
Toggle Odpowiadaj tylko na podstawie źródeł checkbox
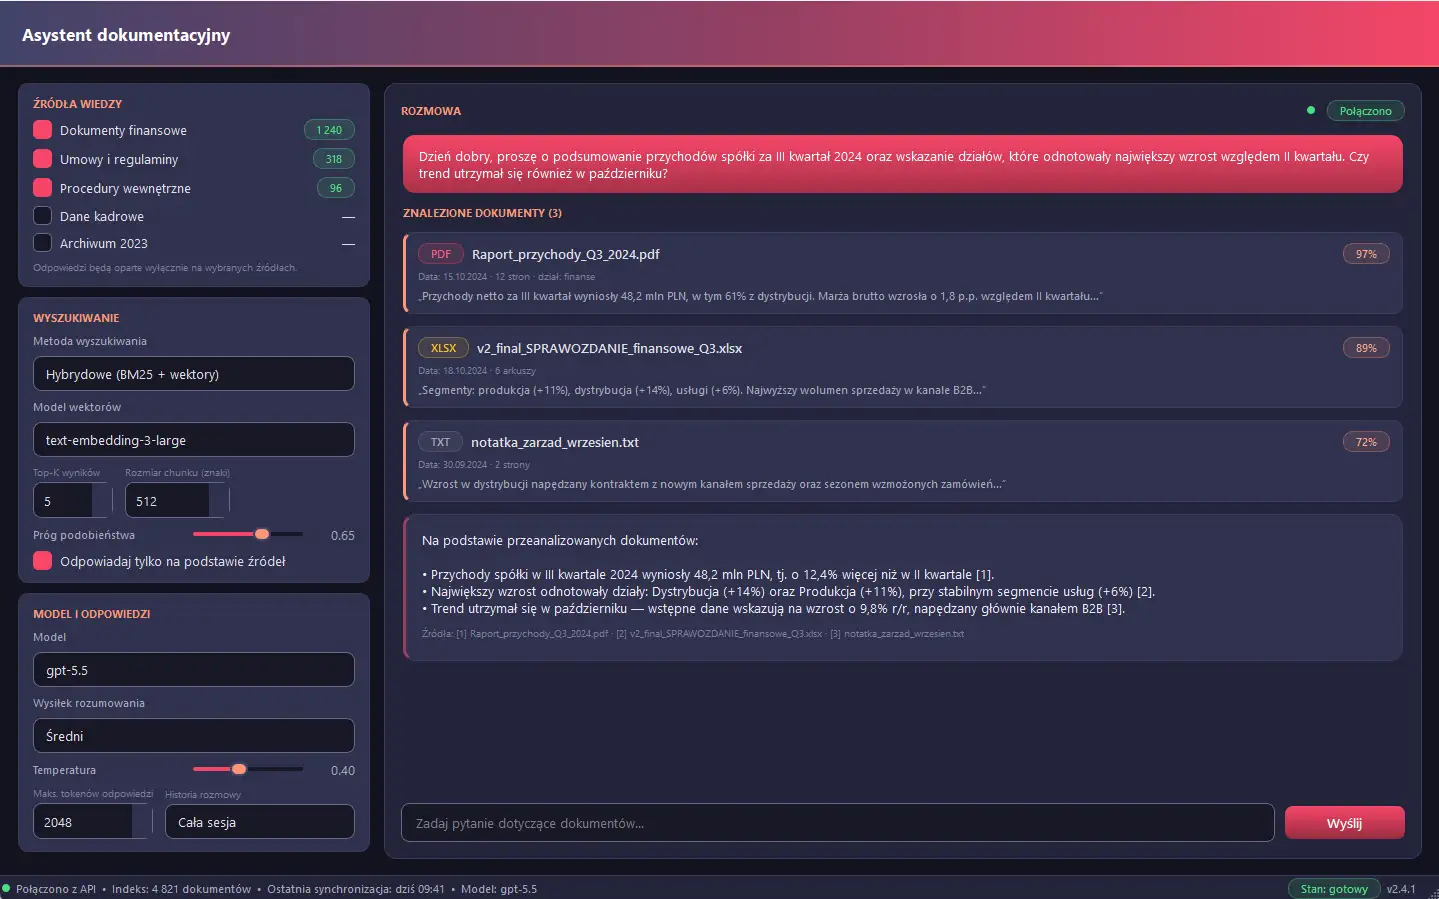(x=42, y=561)
